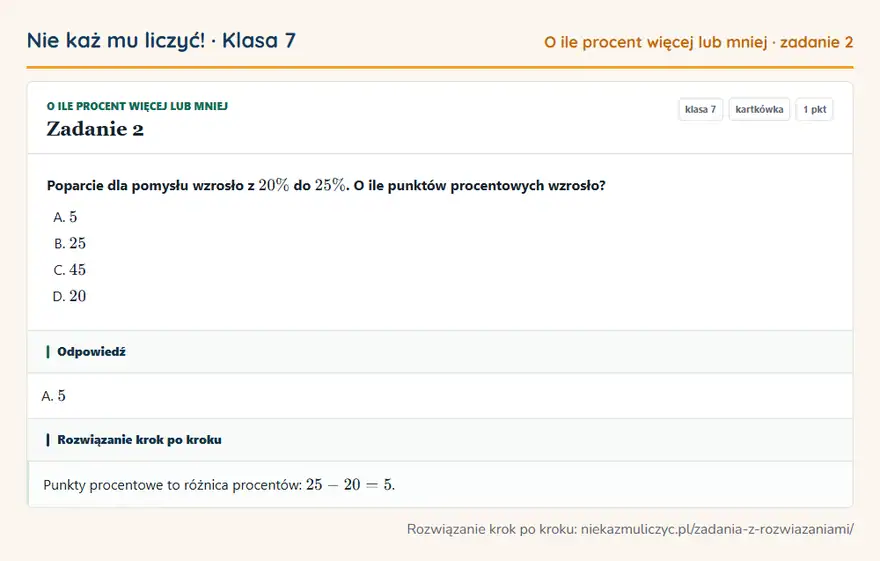This screenshot has height=561, width=880.
Task: Click the 'klasa 7' tag
Action: [700, 109]
